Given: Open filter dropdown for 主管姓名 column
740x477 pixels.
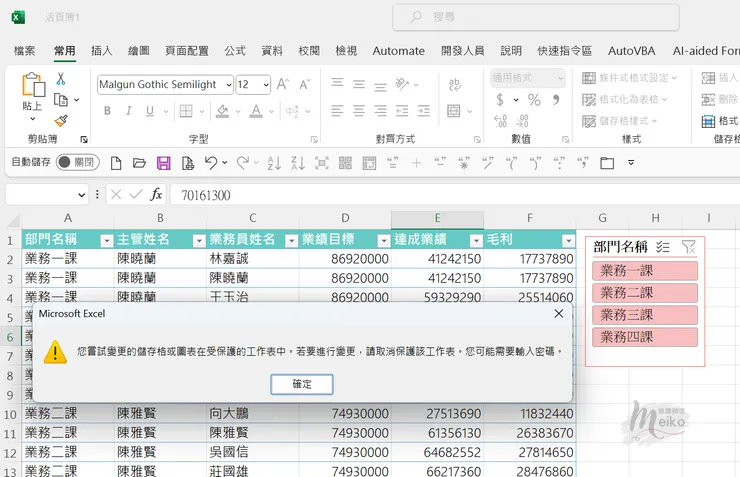Looking at the screenshot, I should point(199,241).
